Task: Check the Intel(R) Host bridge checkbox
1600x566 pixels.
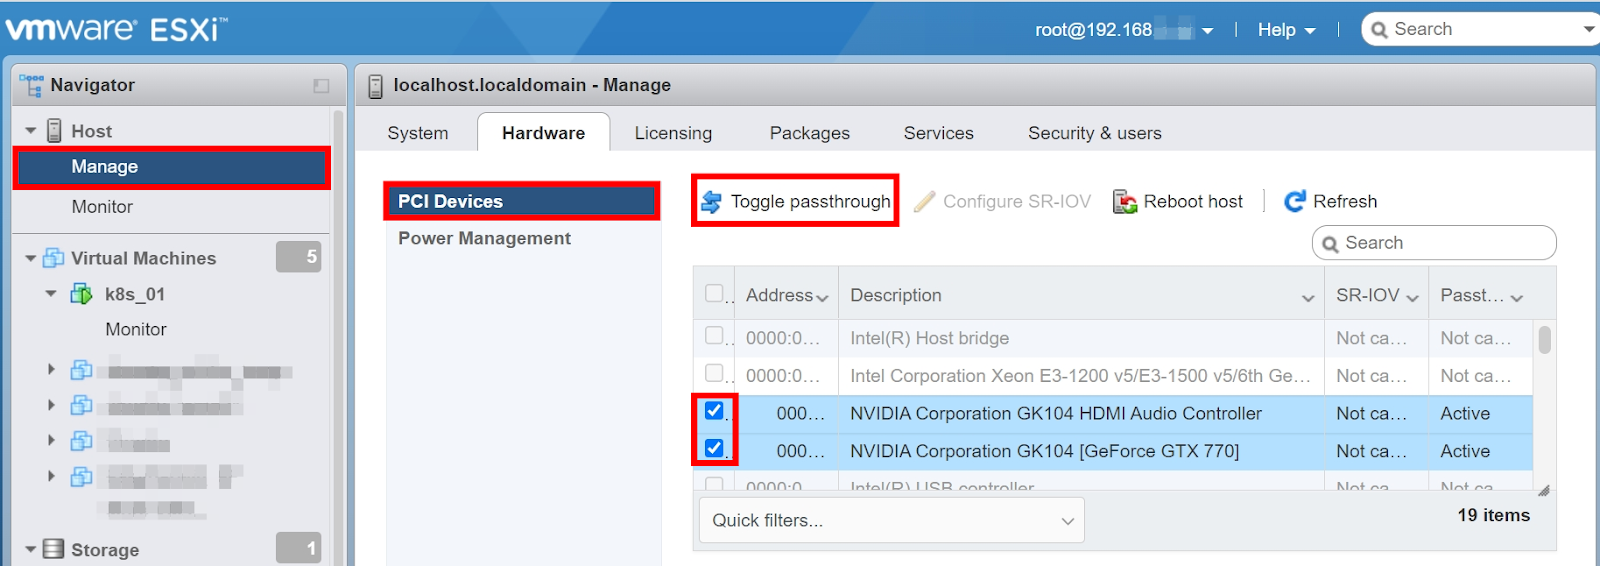Action: click(x=714, y=336)
